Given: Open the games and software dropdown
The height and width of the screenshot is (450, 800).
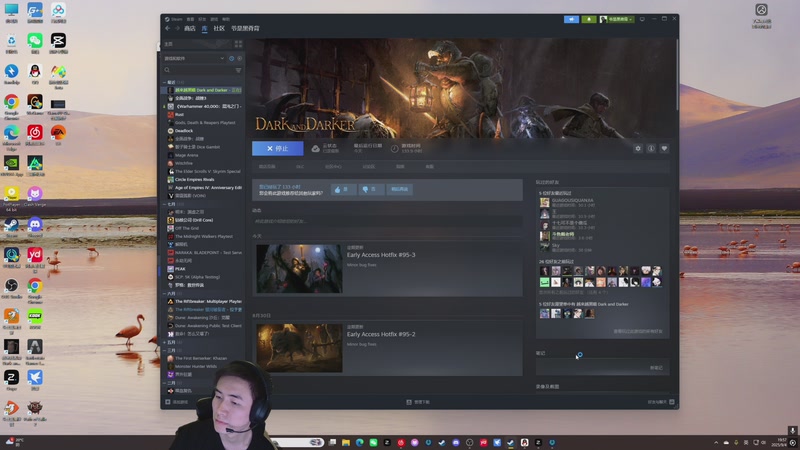Looking at the screenshot, I should [194, 59].
